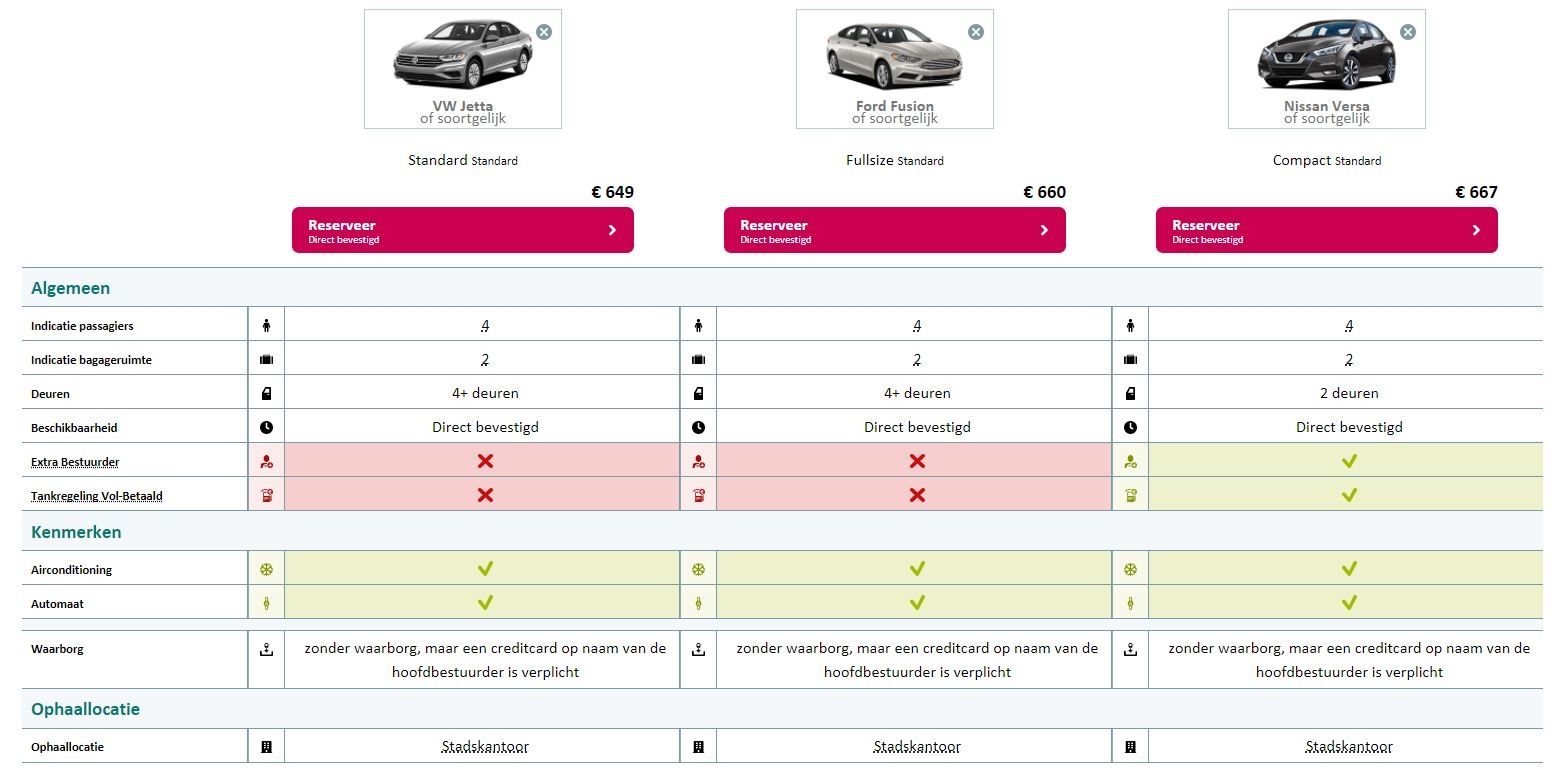This screenshot has width=1556, height=775.
Task: Reserve the Ford Fusion for €660
Action: click(x=895, y=230)
